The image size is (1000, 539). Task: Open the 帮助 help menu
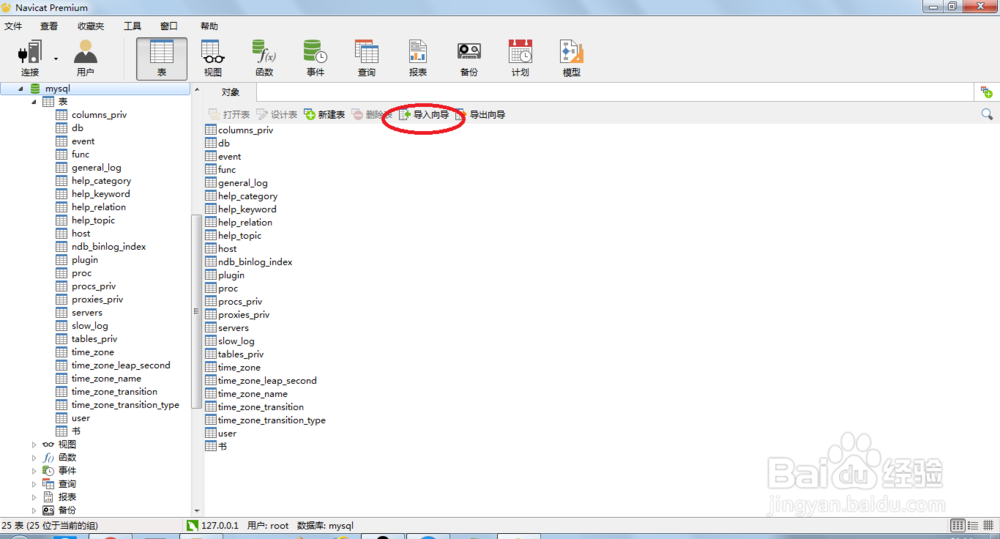pyautogui.click(x=209, y=26)
